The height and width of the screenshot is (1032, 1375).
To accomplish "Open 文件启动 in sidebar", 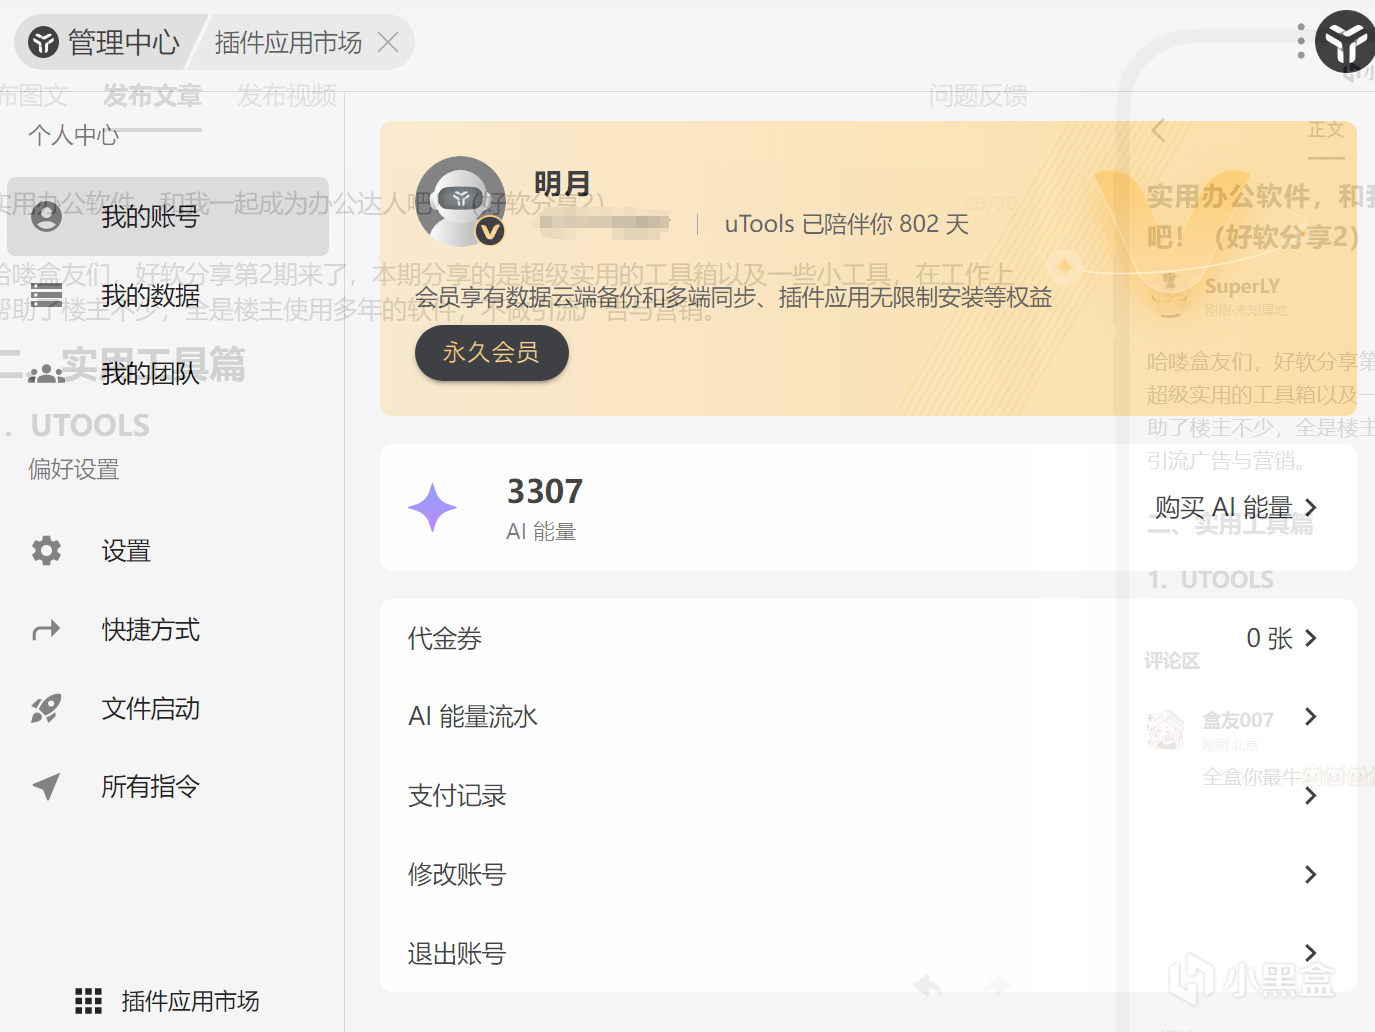I will pyautogui.click(x=168, y=709).
